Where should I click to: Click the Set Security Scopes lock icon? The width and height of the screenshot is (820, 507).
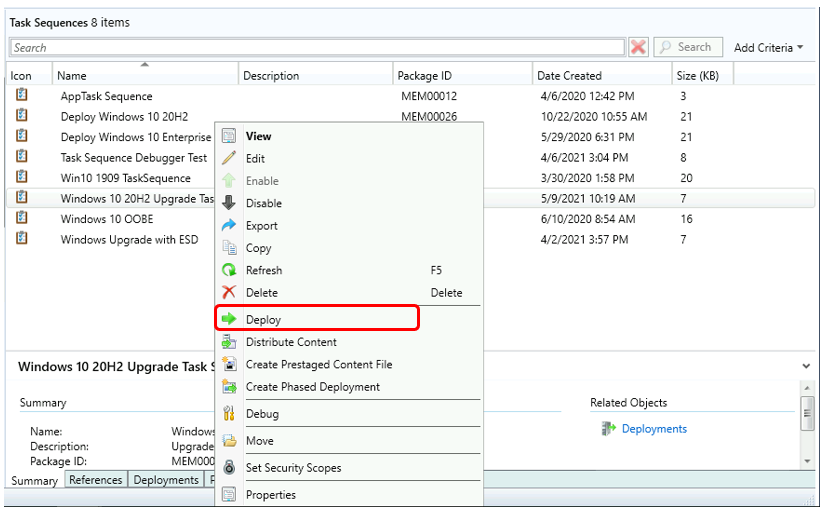pyautogui.click(x=229, y=467)
